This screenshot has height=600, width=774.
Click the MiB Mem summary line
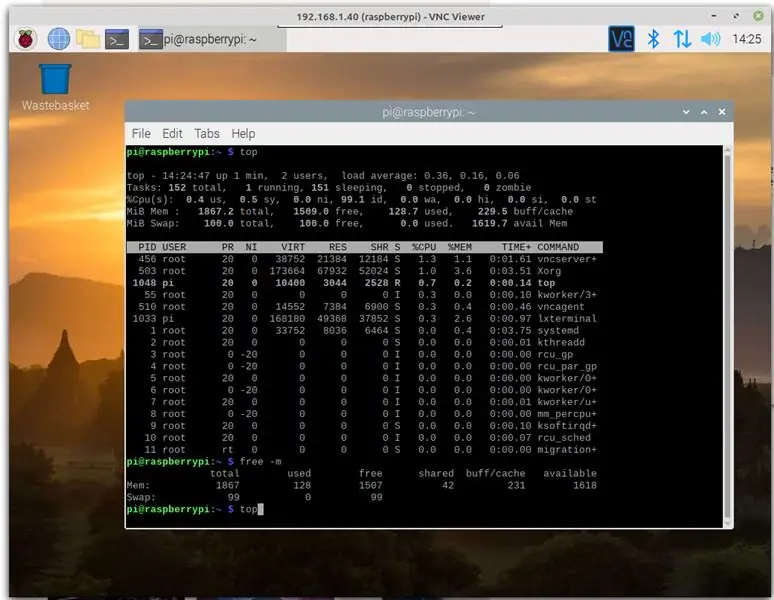point(349,212)
